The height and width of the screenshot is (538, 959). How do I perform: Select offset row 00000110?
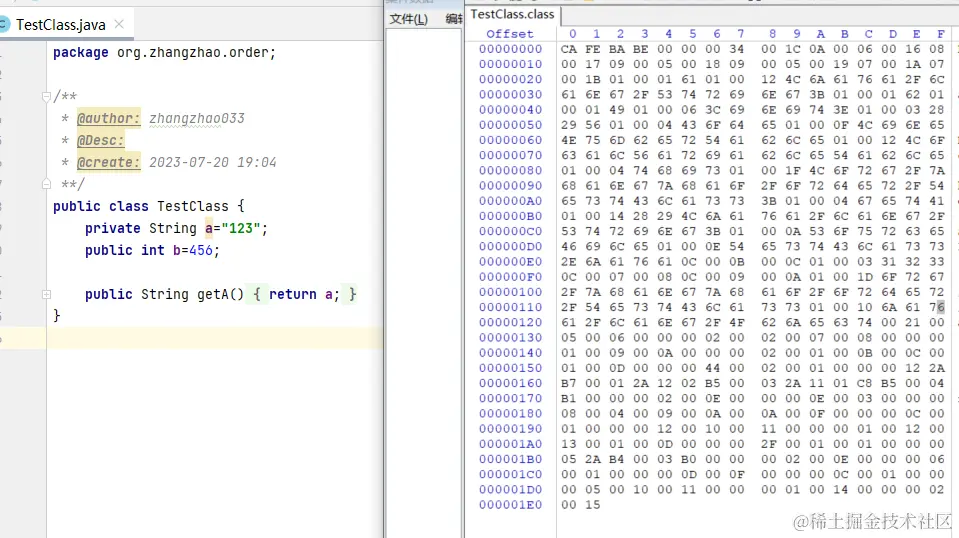coord(510,307)
